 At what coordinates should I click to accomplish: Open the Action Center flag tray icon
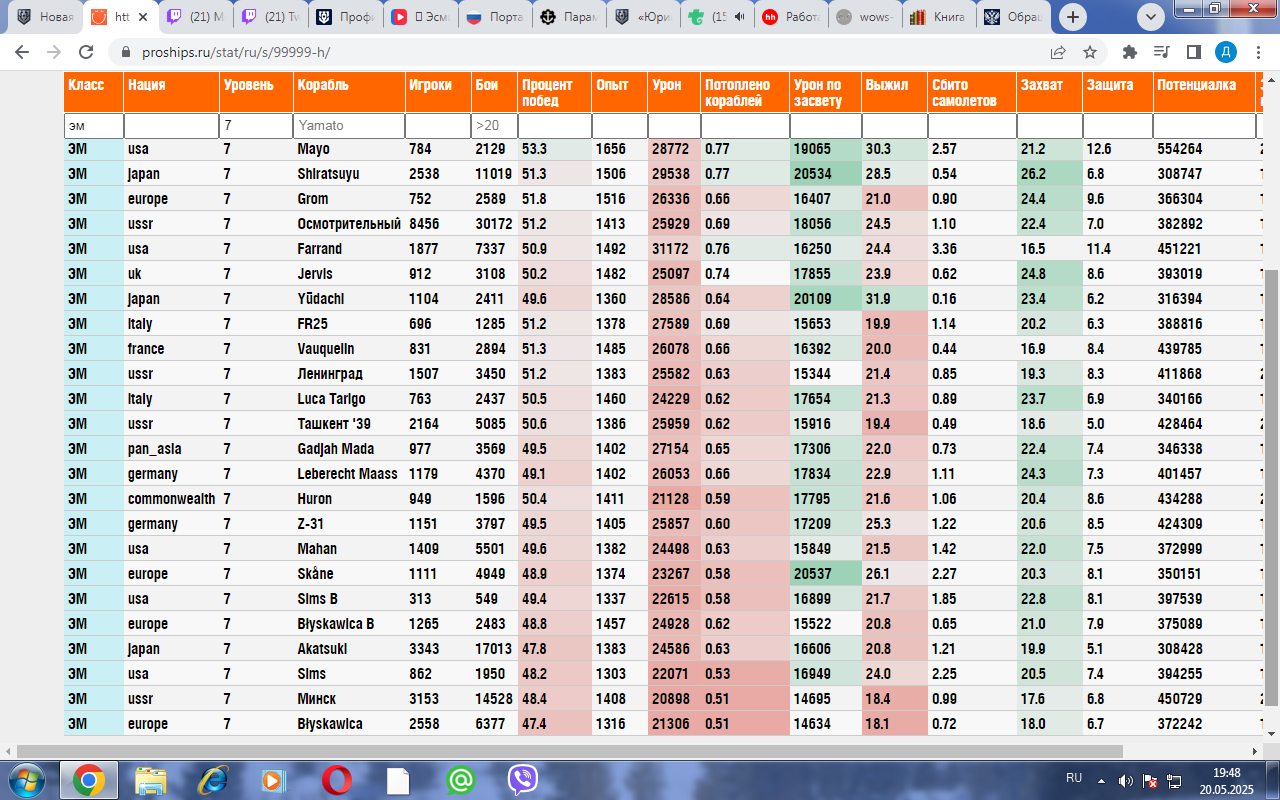tap(1151, 780)
